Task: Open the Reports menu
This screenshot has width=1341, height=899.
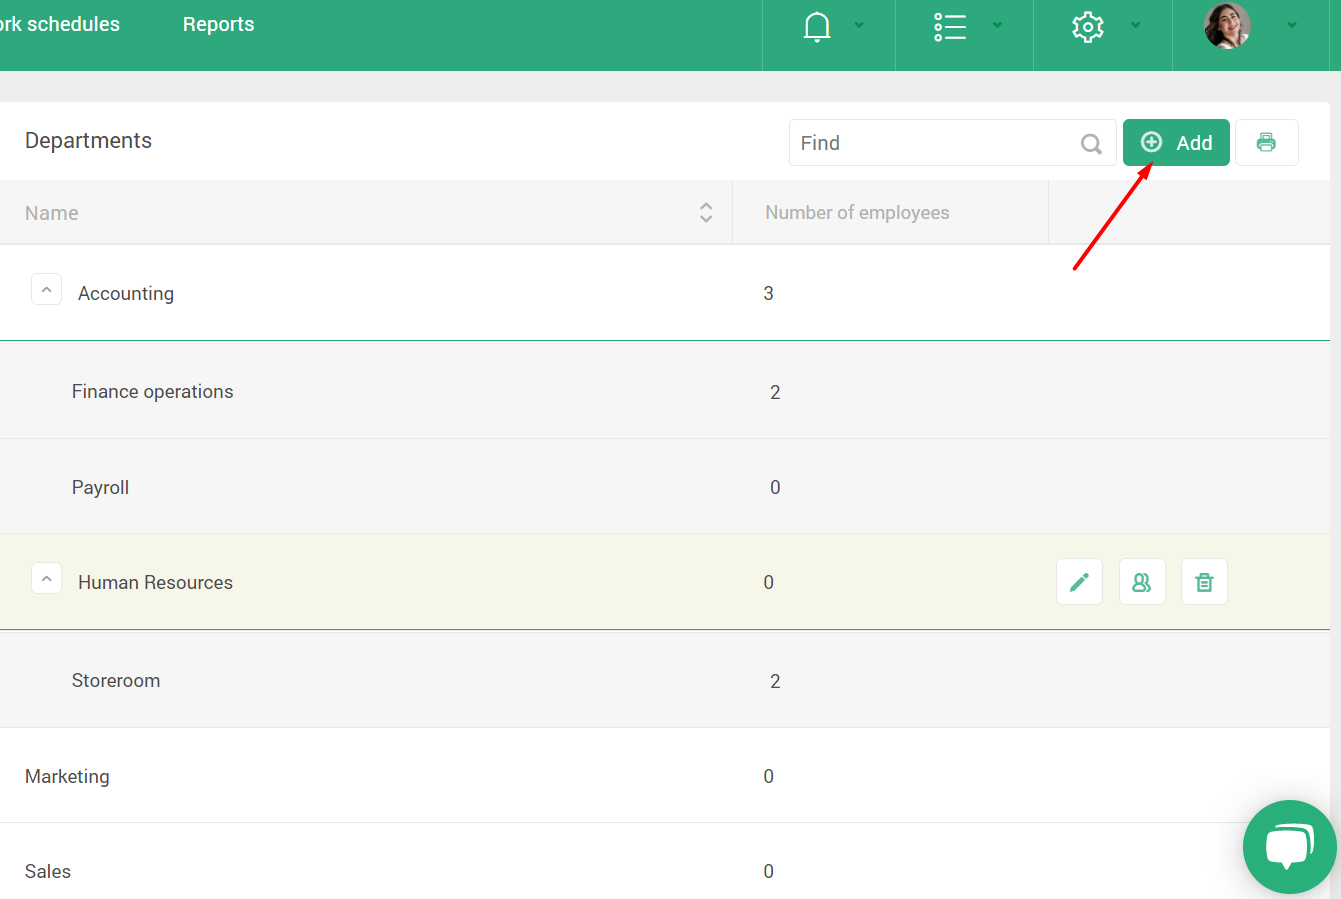Action: click(218, 24)
